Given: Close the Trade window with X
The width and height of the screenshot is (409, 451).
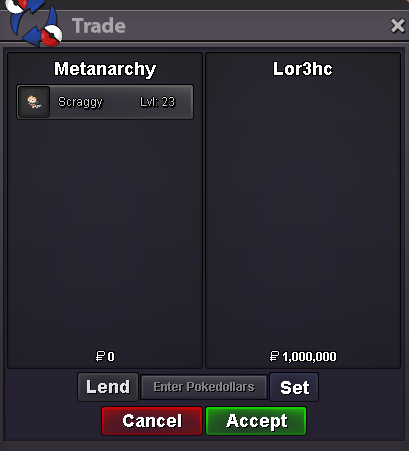Looking at the screenshot, I should coord(397,26).
